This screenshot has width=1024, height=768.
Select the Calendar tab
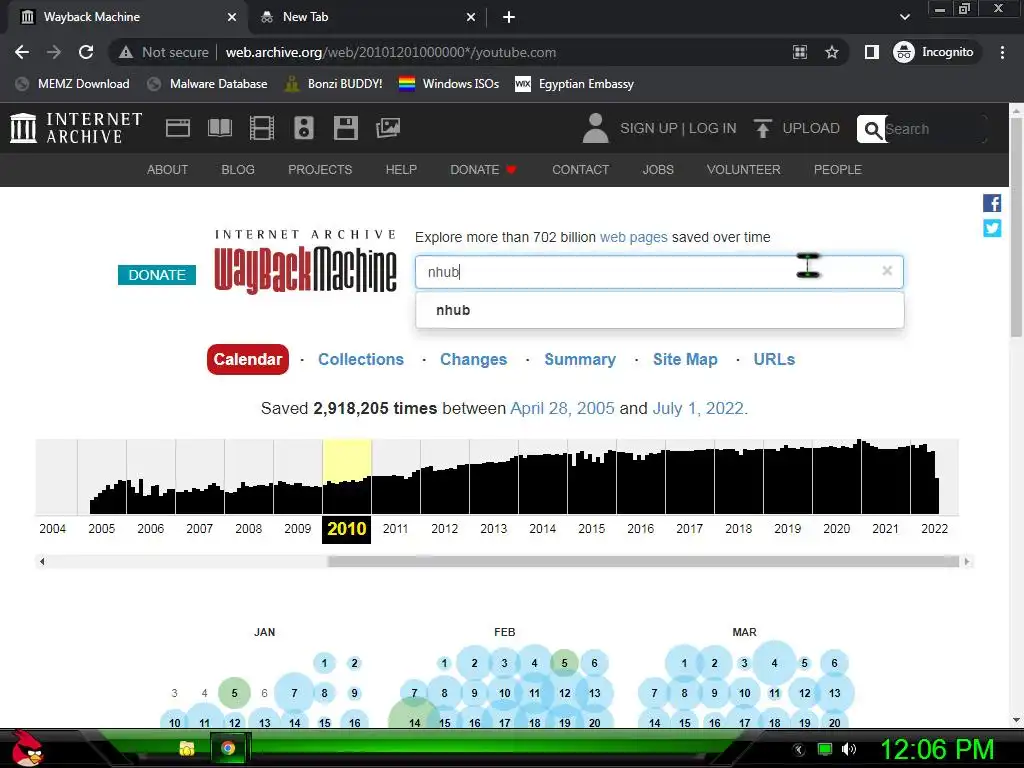coord(248,359)
